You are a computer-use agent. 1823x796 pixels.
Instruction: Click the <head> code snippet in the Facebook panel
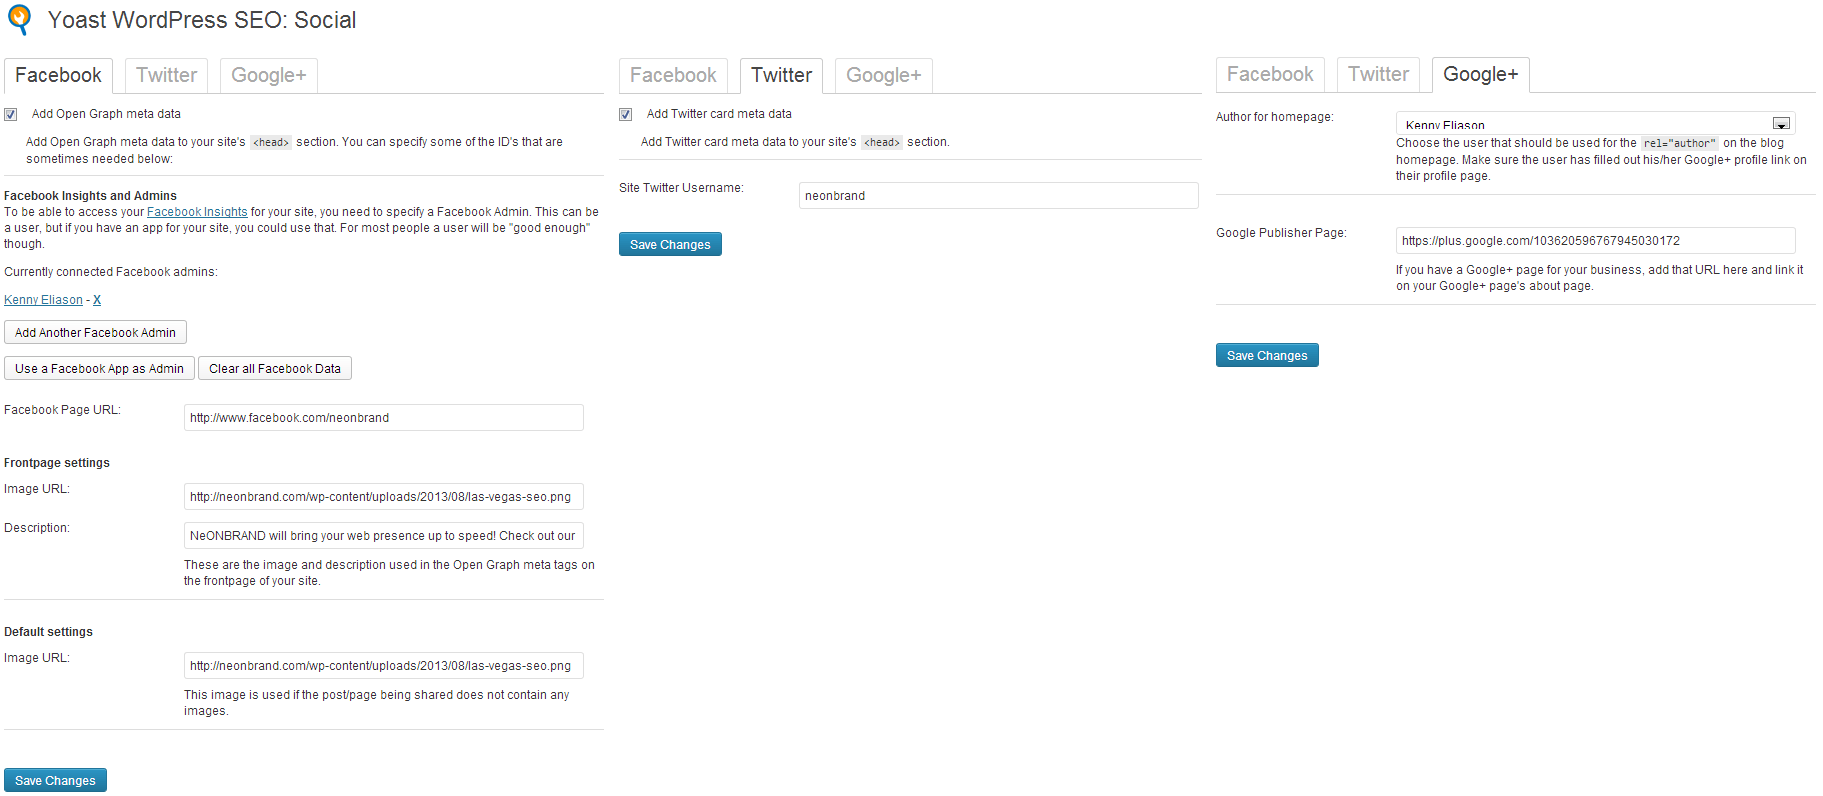271,142
